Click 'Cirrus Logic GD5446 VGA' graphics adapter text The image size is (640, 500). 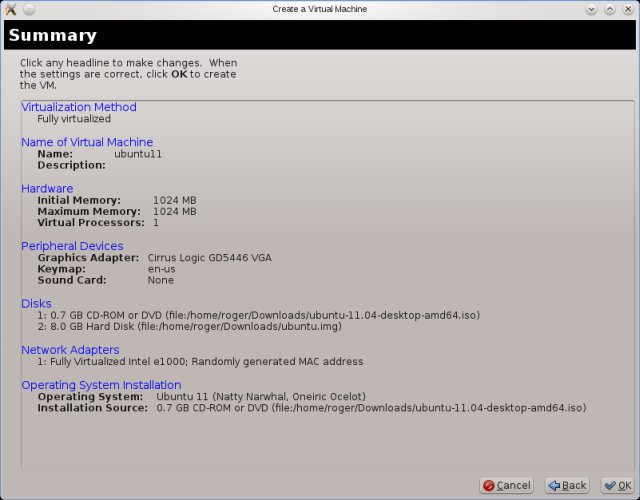[x=210, y=258]
